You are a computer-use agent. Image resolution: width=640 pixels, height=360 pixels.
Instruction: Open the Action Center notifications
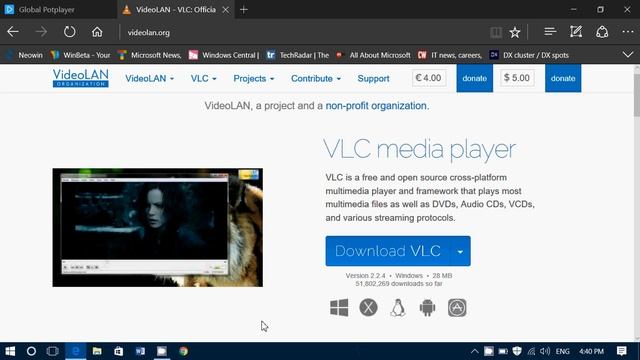click(622, 351)
